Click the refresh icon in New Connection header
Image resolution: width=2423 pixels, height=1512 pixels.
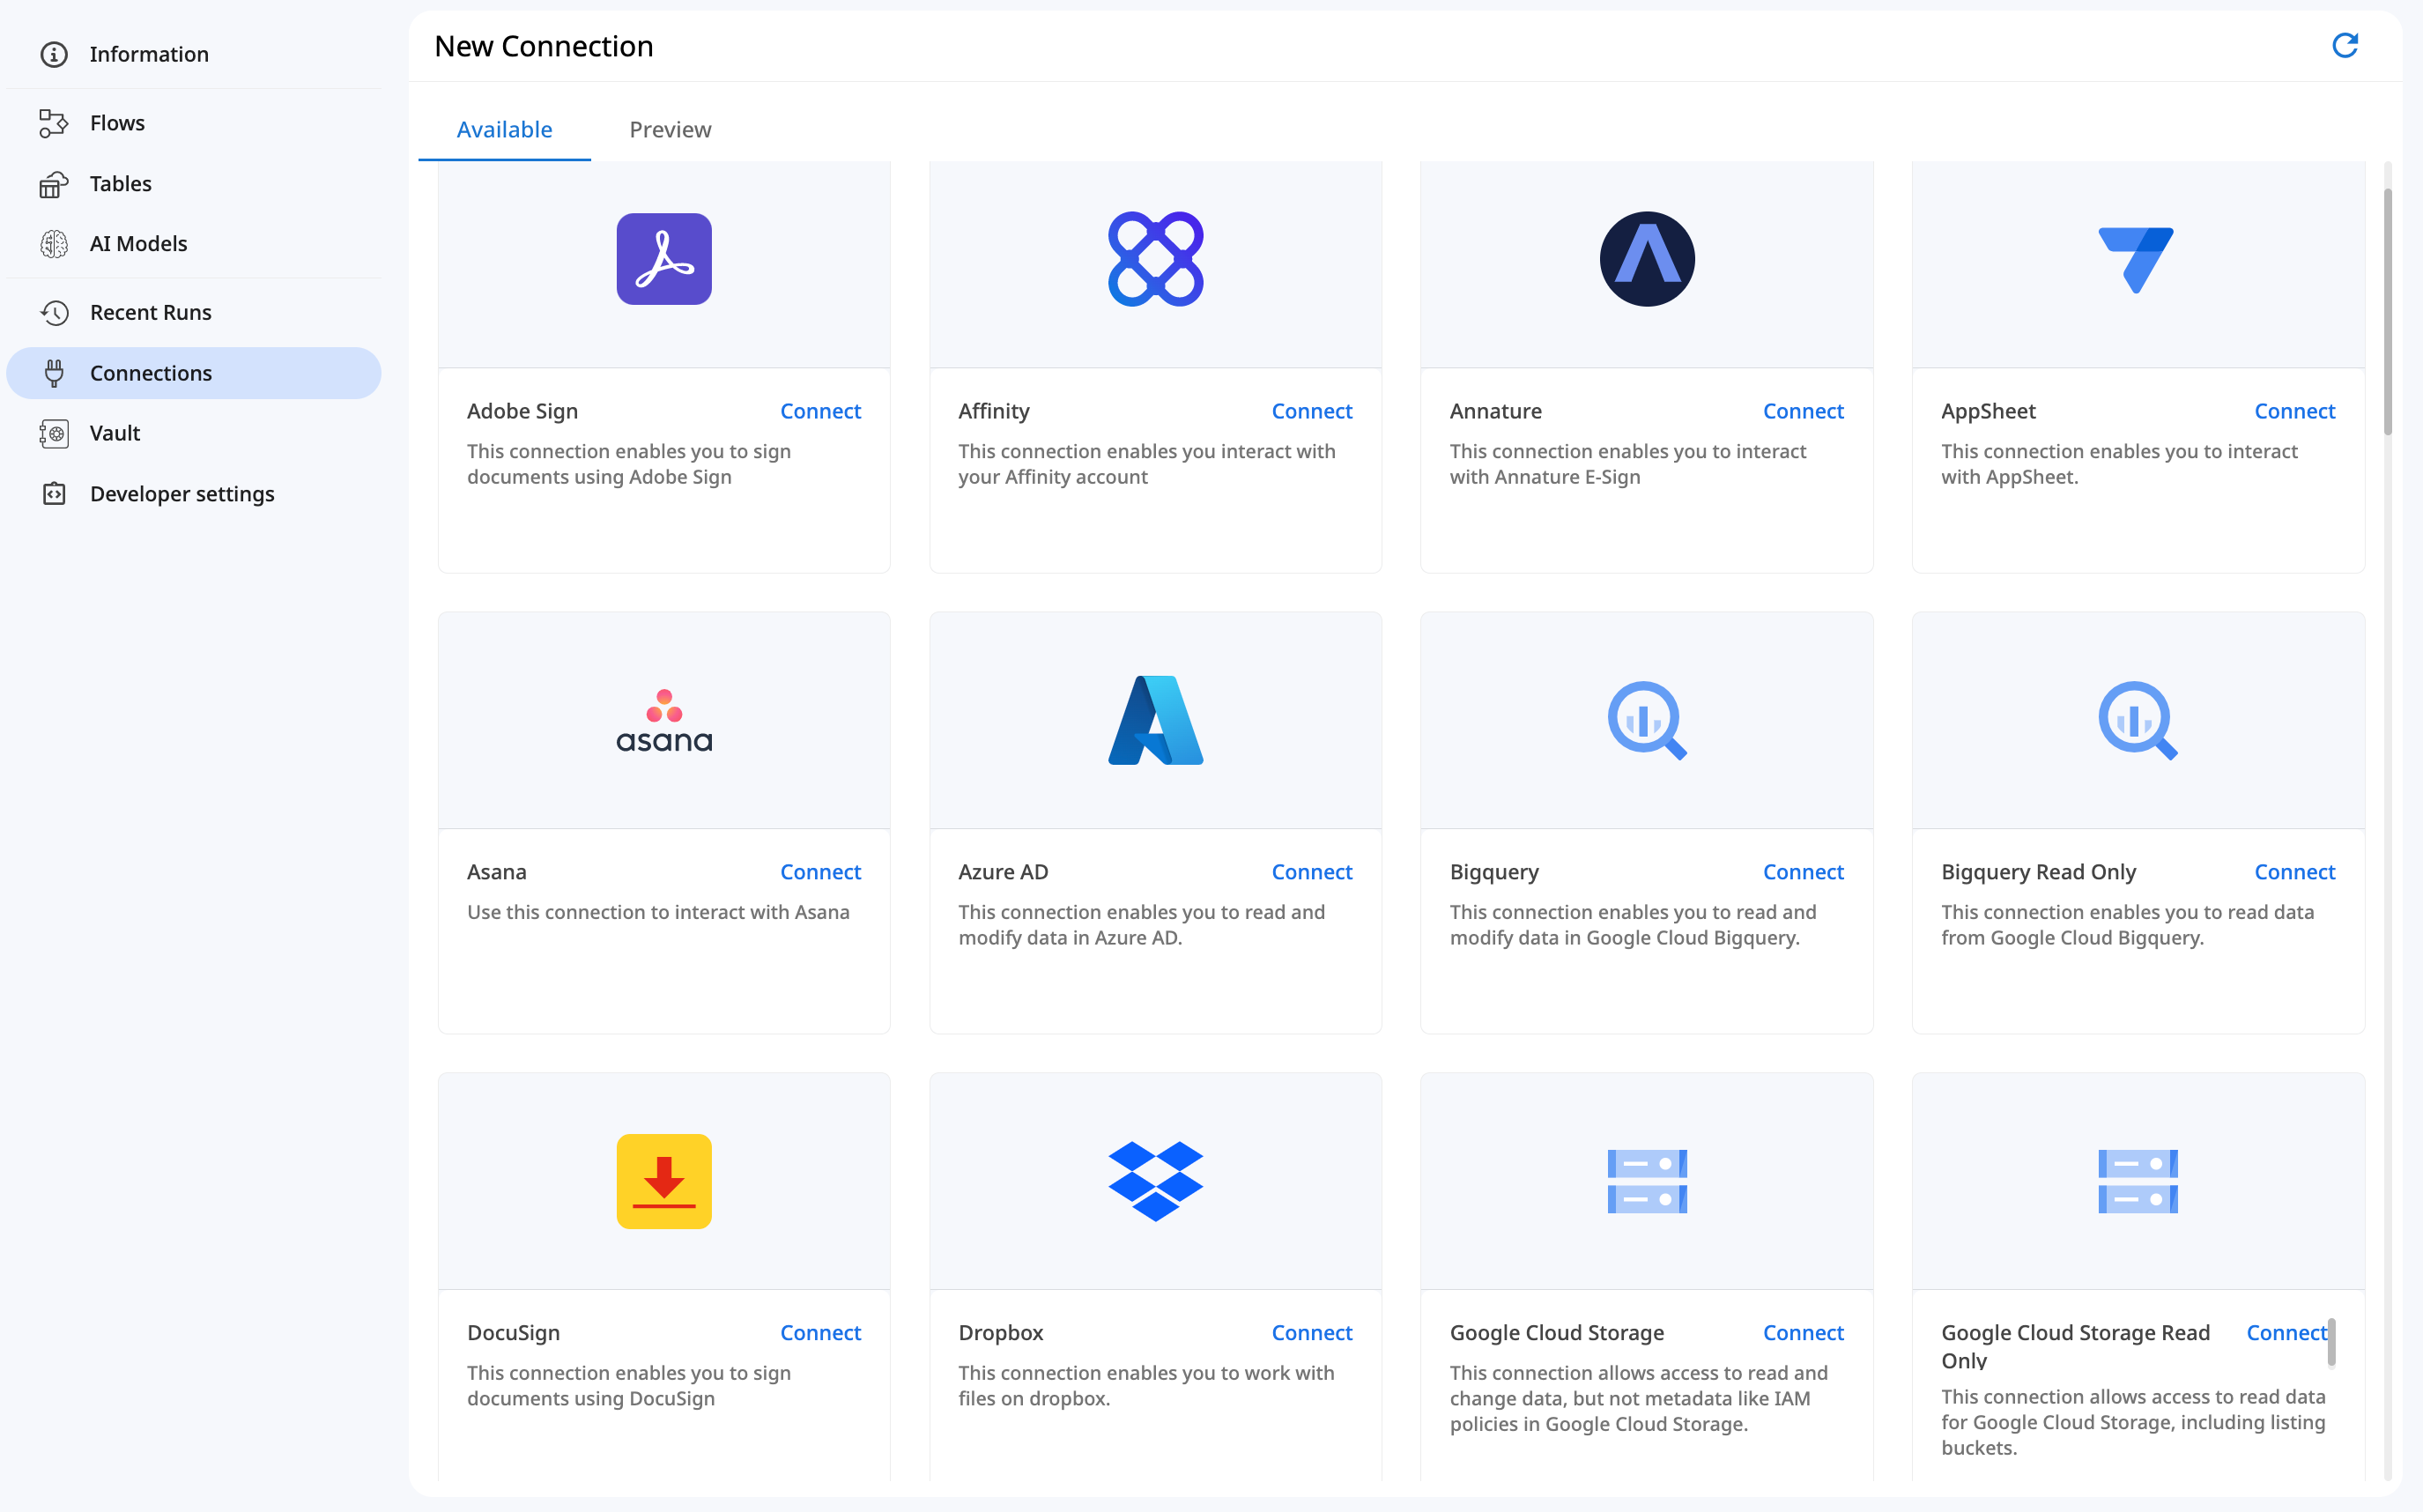pyautogui.click(x=2344, y=46)
